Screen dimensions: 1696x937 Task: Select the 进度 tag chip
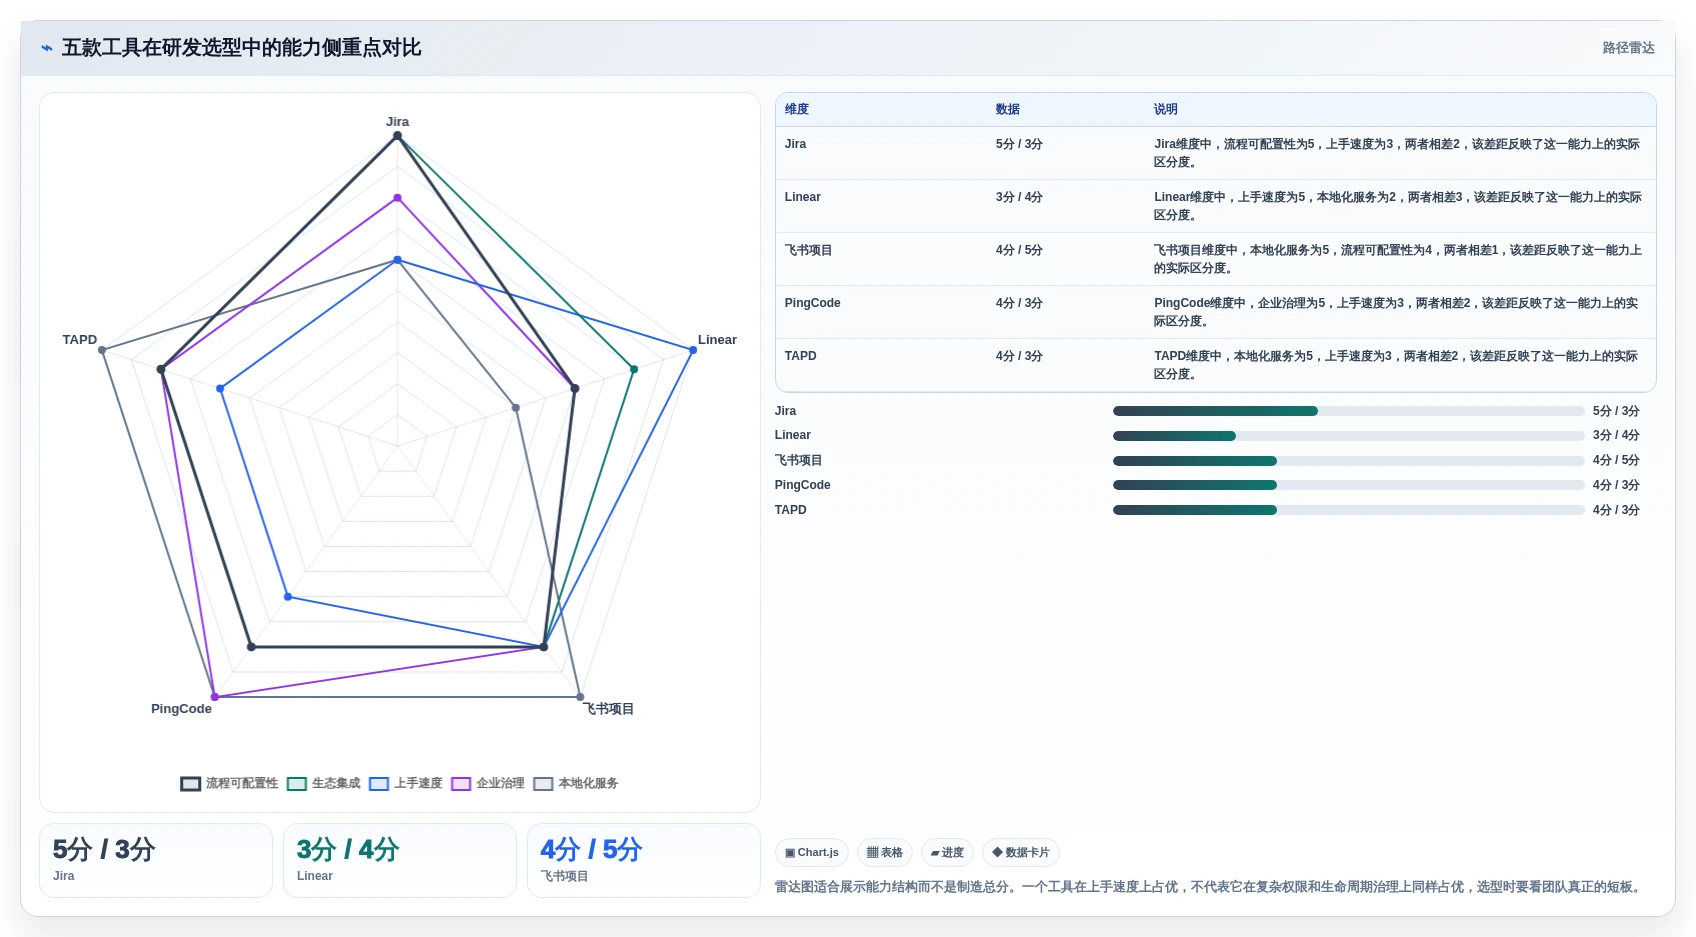[947, 853]
